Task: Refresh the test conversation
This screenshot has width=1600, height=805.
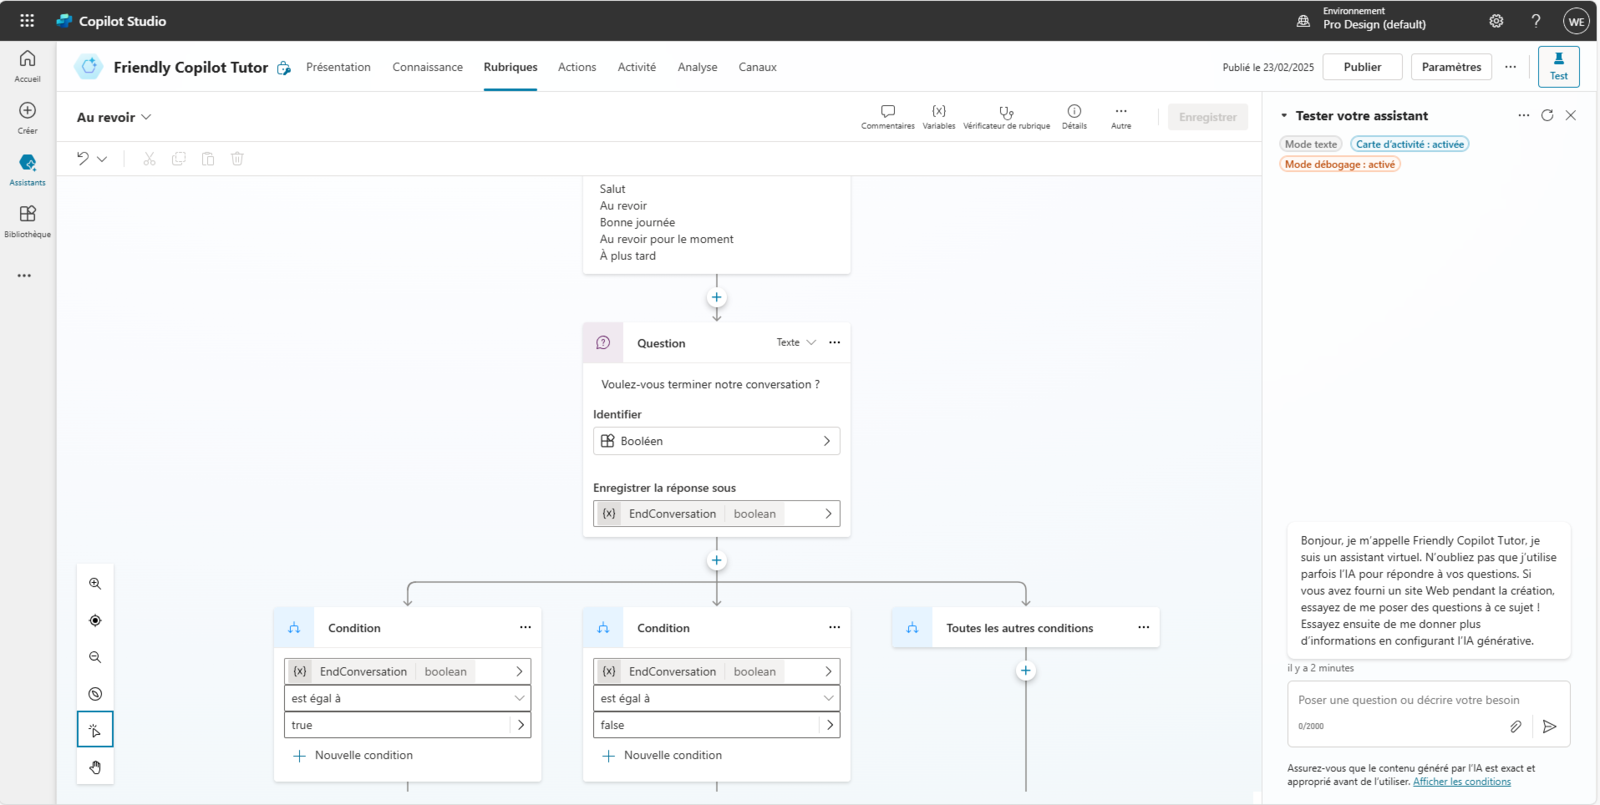Action: click(1547, 115)
